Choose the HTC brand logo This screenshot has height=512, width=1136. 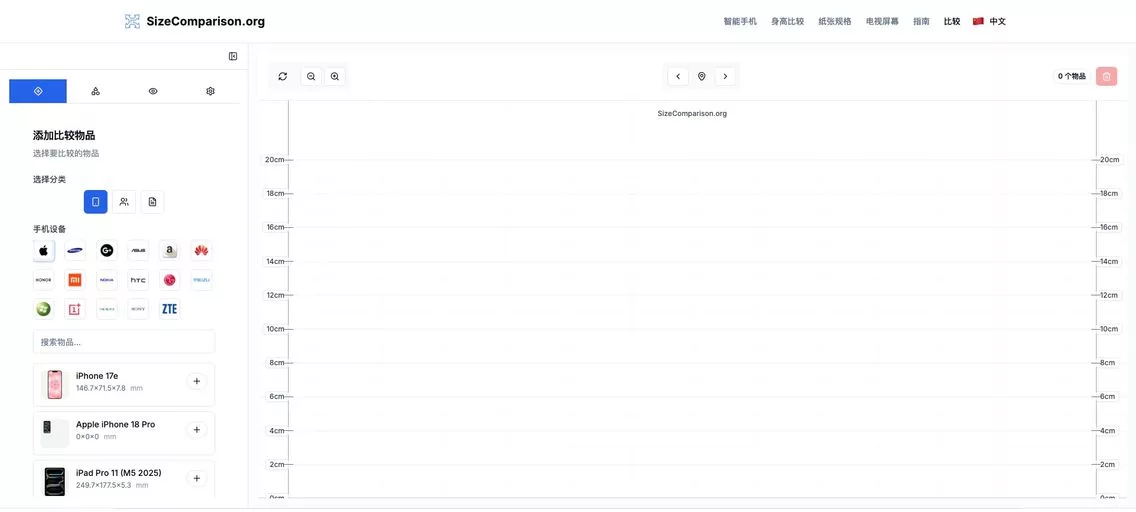pyautogui.click(x=138, y=280)
